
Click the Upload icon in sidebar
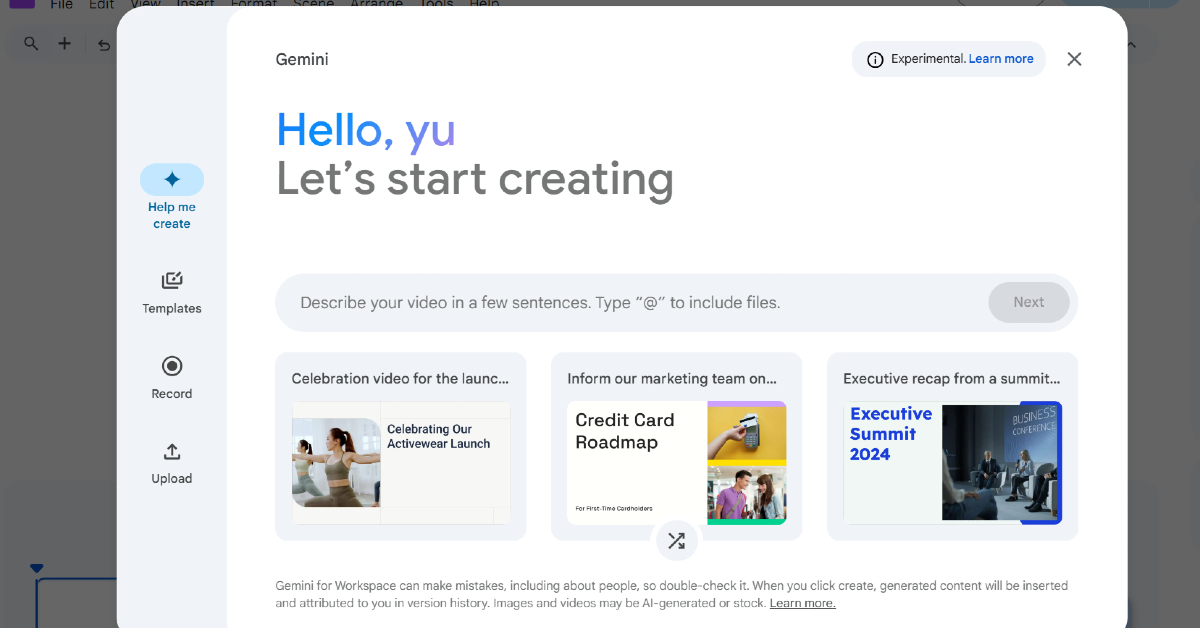pyautogui.click(x=172, y=451)
